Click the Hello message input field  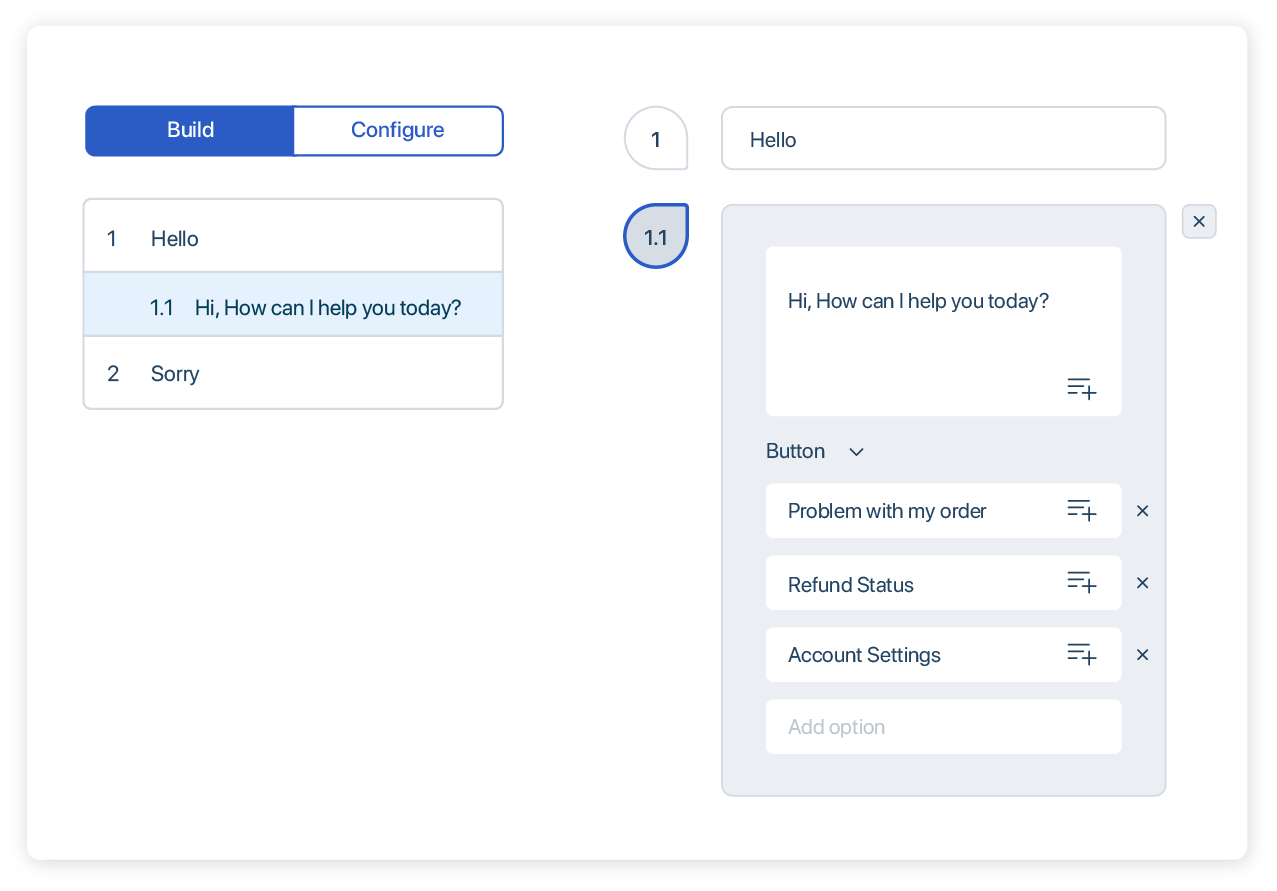[943, 138]
